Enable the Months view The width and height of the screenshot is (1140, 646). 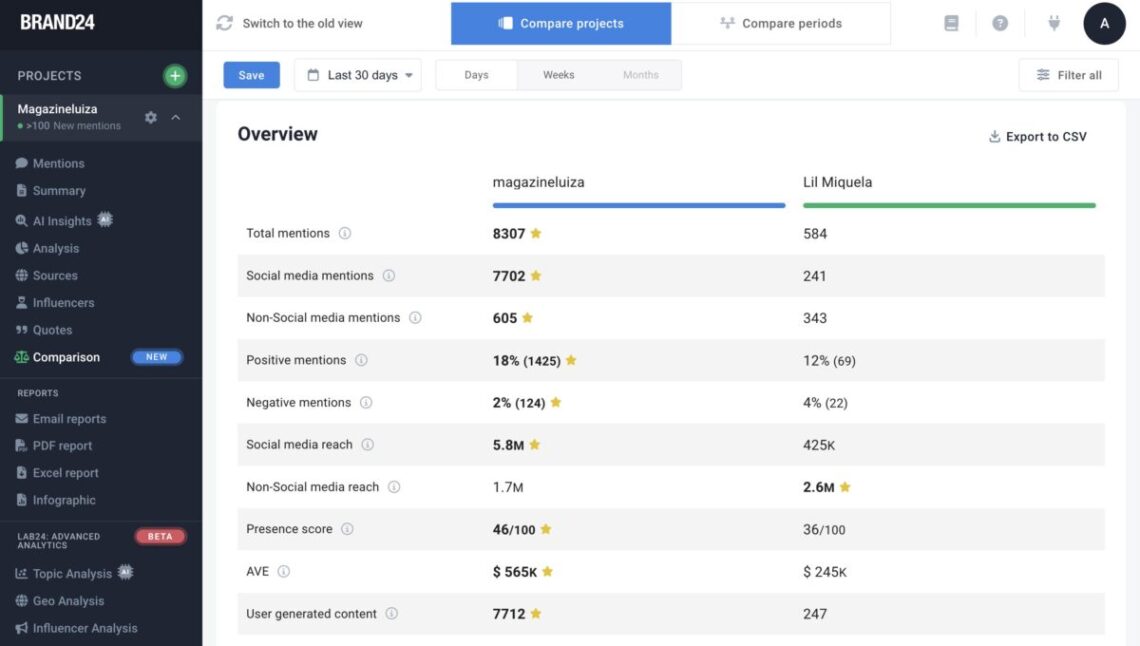point(640,74)
